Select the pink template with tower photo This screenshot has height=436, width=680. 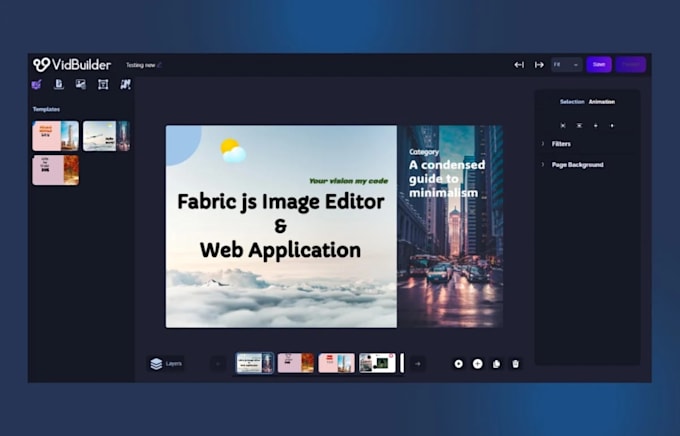coord(56,136)
